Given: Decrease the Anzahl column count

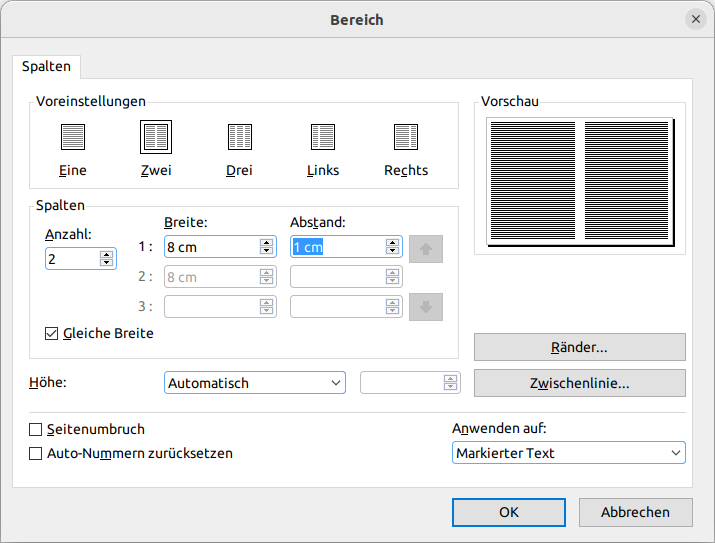Looking at the screenshot, I should click(x=106, y=262).
